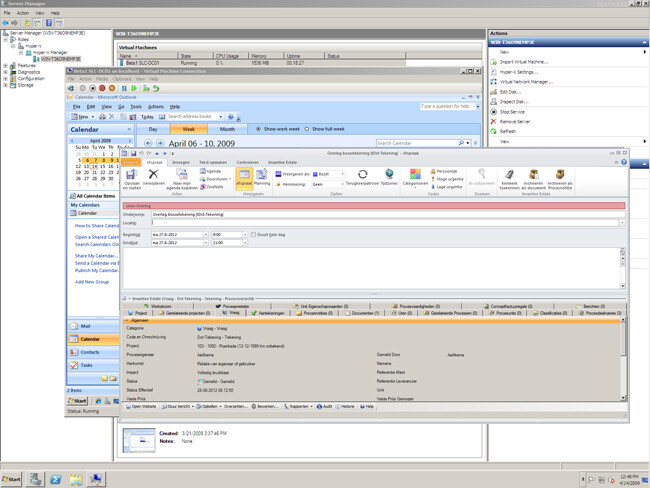This screenshot has width=650, height=488.
Task: Open the Controleren ribbon tab
Action: 247,163
